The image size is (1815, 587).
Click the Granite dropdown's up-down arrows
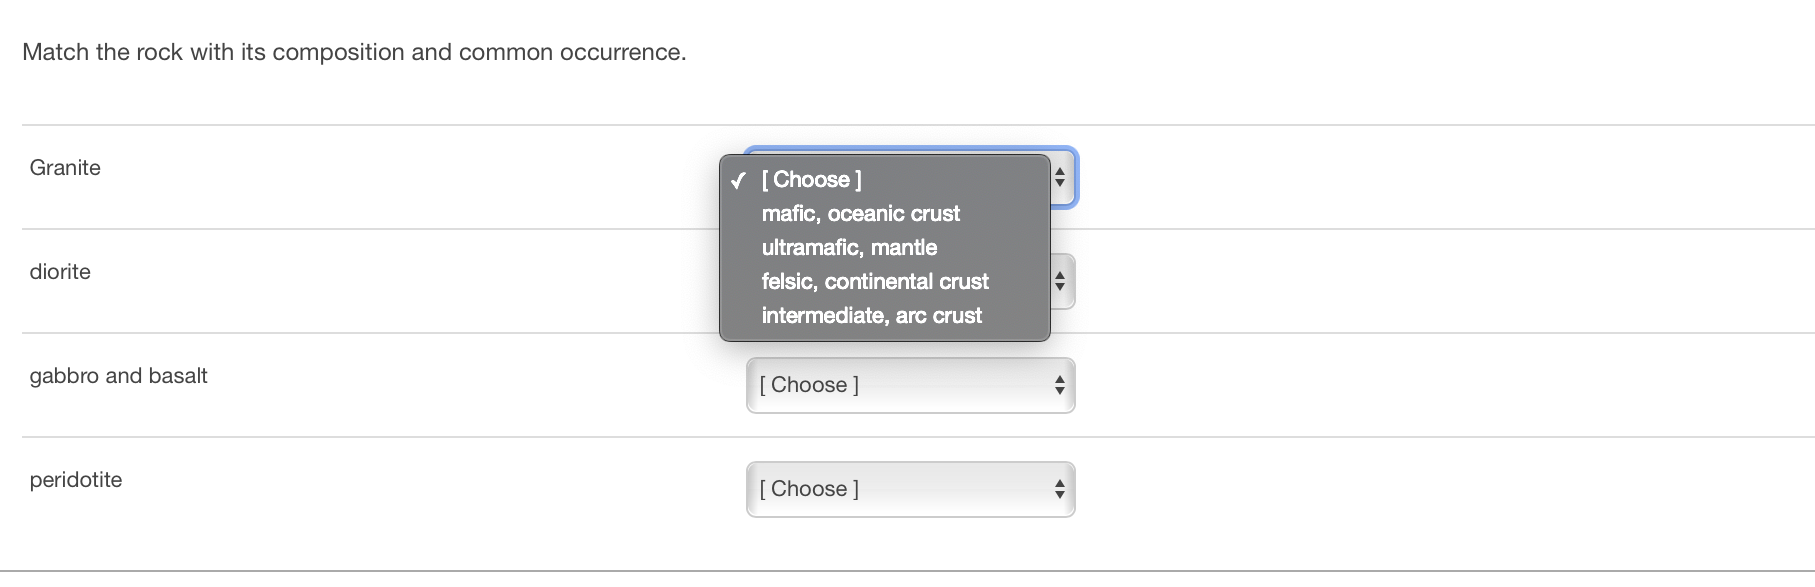click(x=1060, y=178)
